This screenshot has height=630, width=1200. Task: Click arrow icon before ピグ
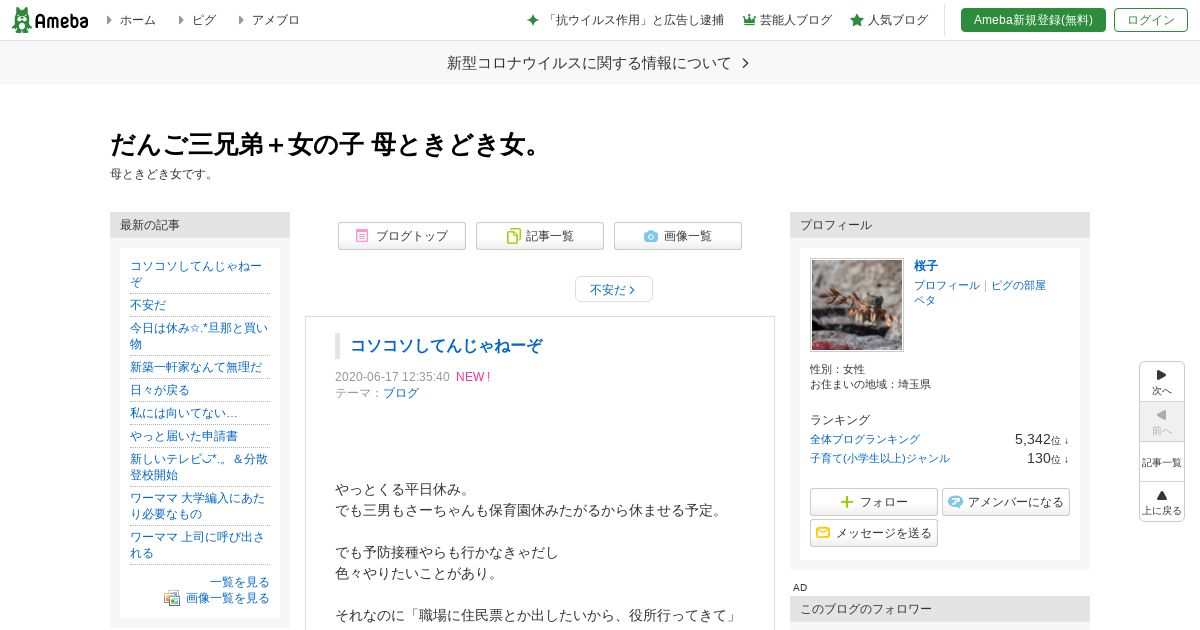click(x=181, y=20)
